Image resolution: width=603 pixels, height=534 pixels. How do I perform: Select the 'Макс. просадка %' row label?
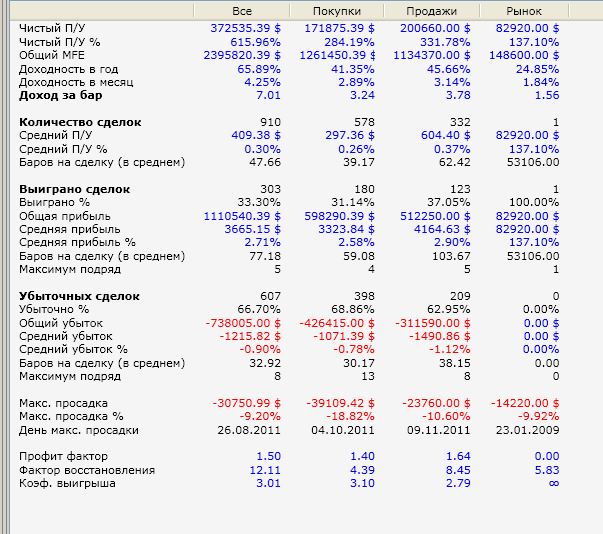71,416
